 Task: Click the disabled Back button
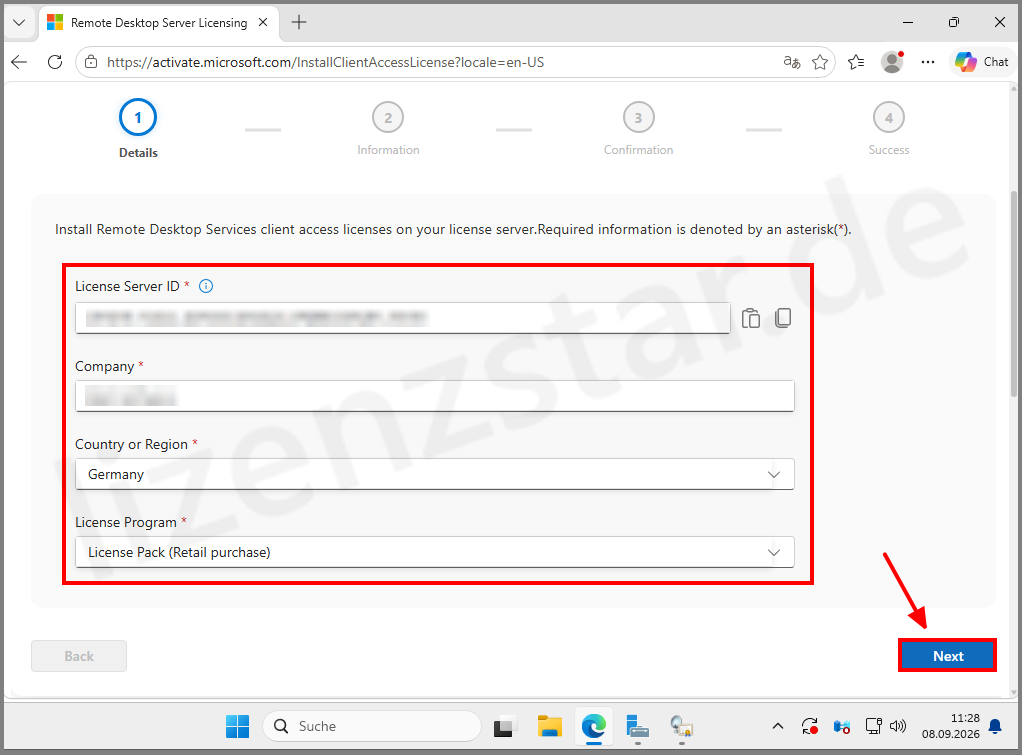(79, 656)
